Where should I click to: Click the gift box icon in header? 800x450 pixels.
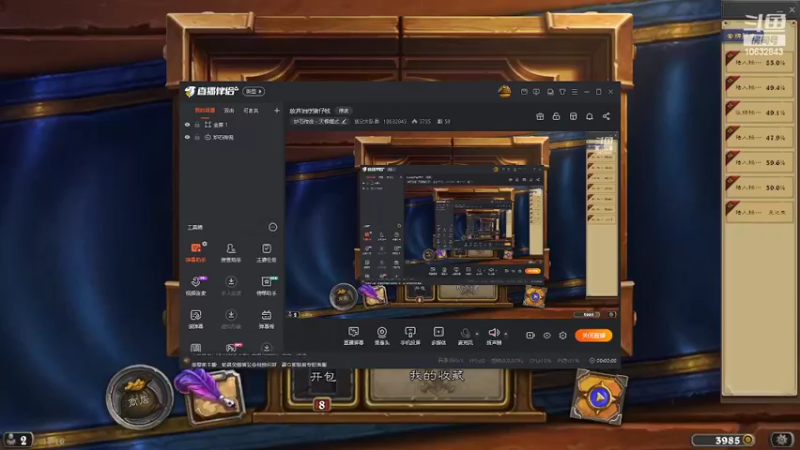pyautogui.click(x=540, y=116)
